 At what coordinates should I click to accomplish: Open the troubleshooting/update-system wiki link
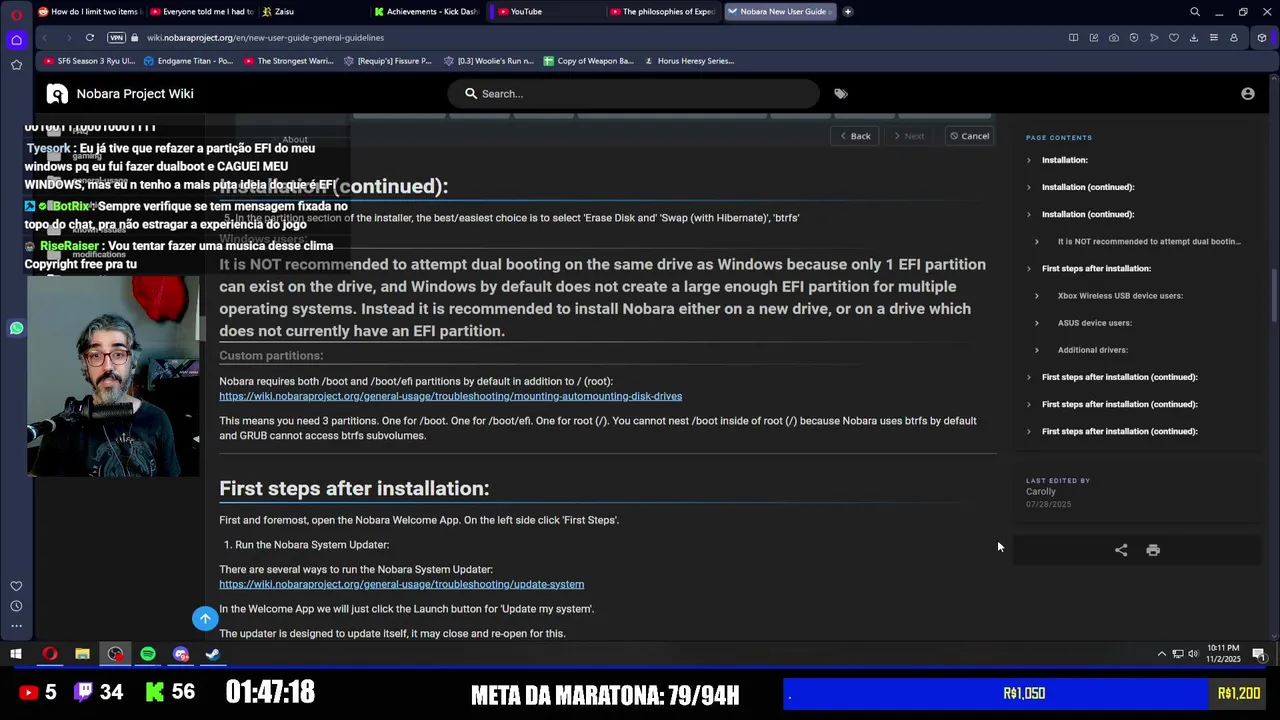(401, 585)
